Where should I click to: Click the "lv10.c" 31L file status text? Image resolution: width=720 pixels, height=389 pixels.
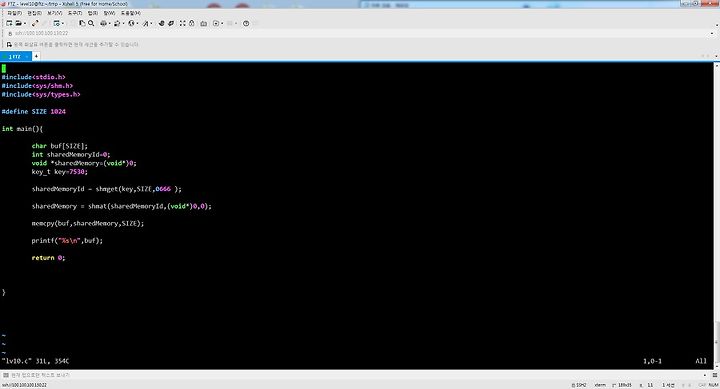coord(35,361)
